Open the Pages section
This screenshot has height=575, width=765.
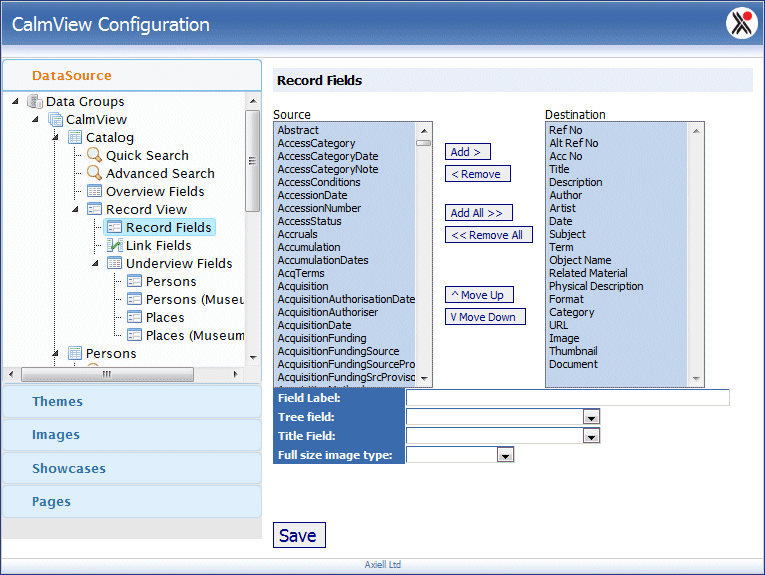coord(132,501)
